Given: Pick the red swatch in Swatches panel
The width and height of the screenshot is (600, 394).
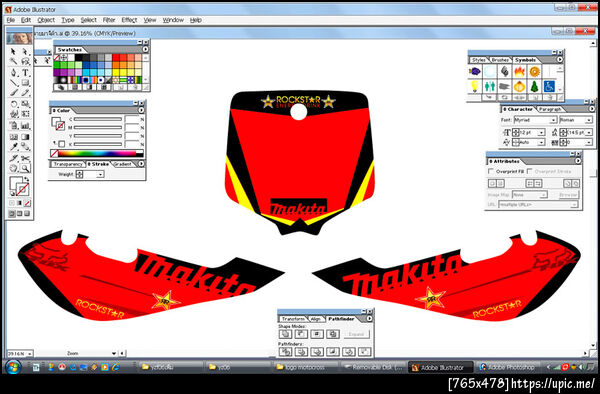Looking at the screenshot, I should coord(116,58).
